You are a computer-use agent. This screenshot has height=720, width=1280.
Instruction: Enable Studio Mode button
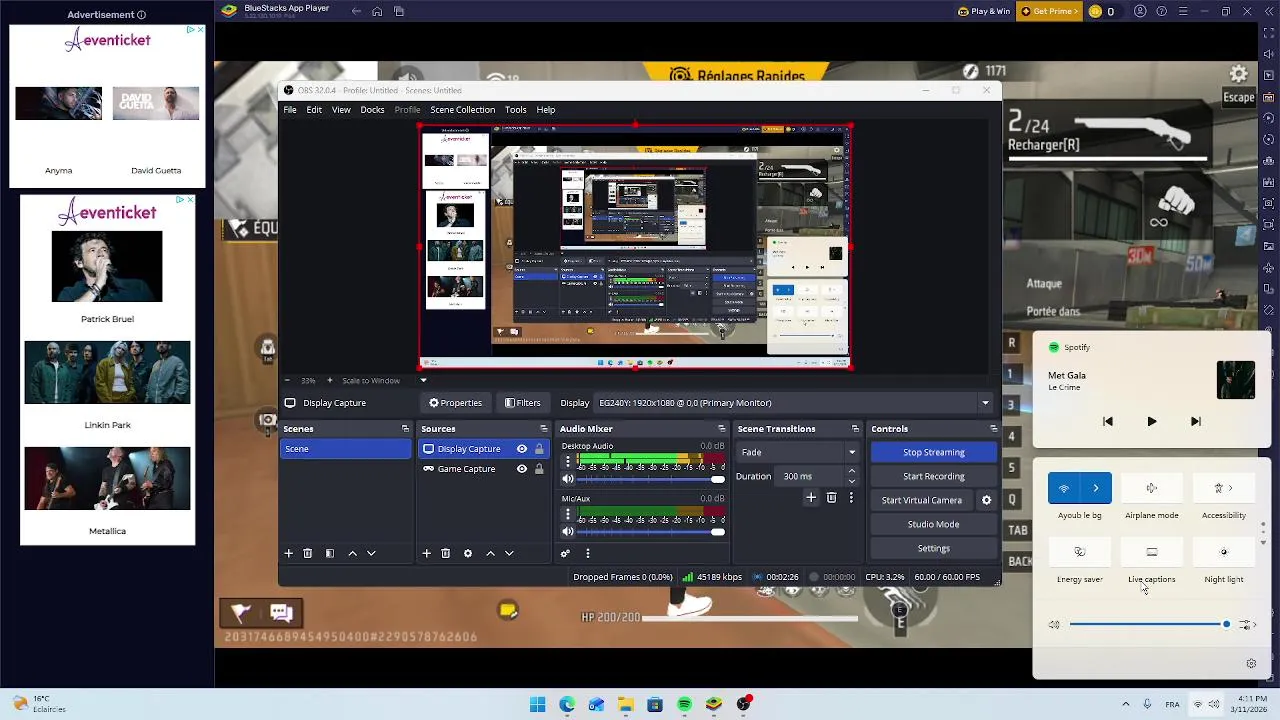[x=934, y=524]
